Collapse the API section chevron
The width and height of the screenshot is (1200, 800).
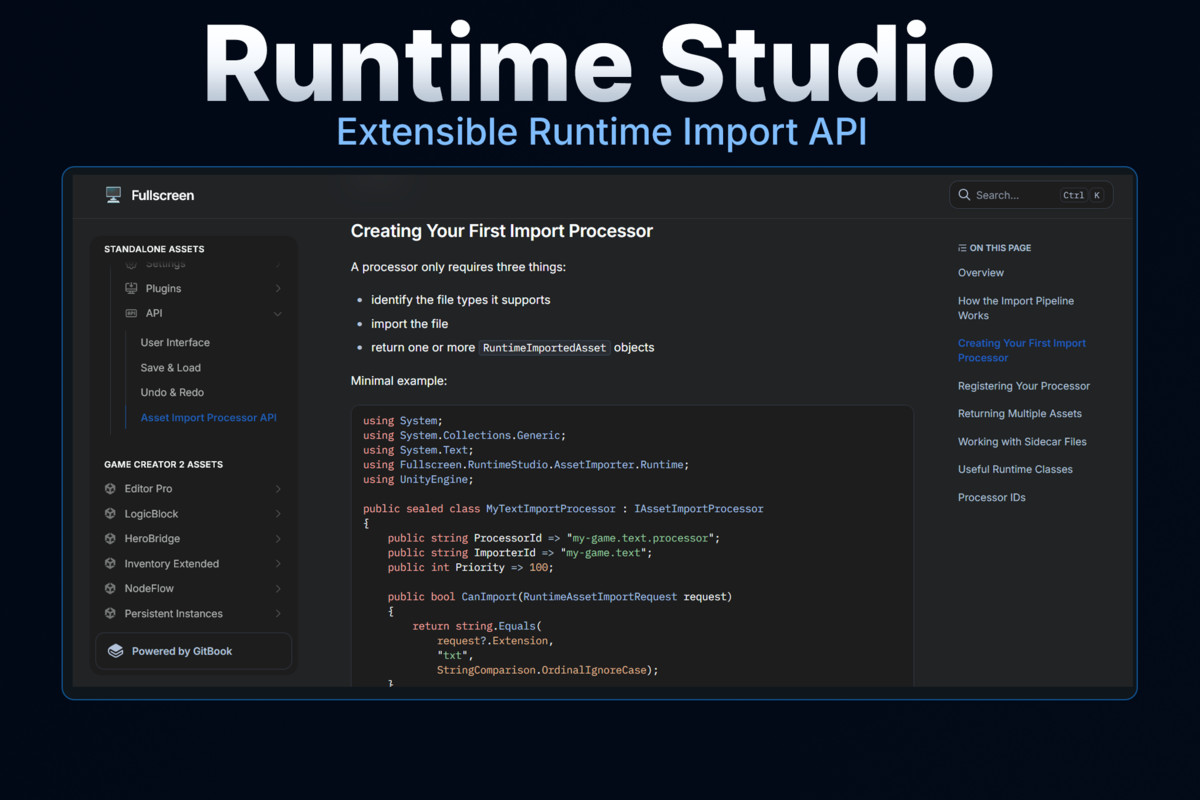point(278,314)
